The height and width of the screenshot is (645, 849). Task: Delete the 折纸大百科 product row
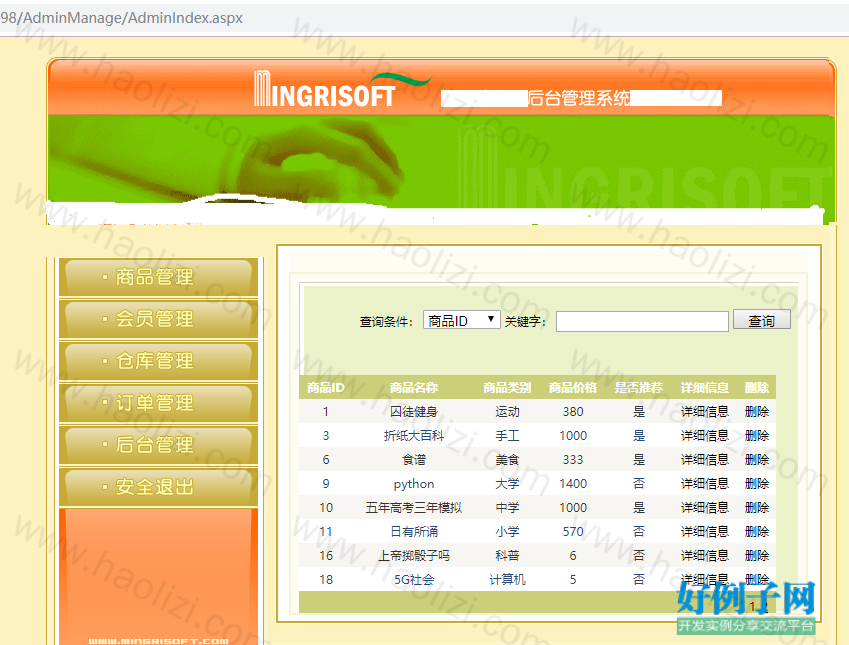(756, 435)
